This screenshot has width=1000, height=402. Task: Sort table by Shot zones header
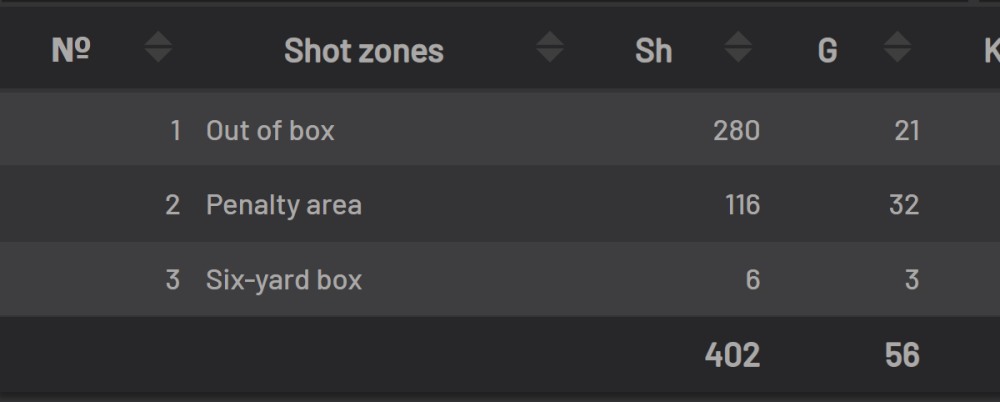click(363, 50)
